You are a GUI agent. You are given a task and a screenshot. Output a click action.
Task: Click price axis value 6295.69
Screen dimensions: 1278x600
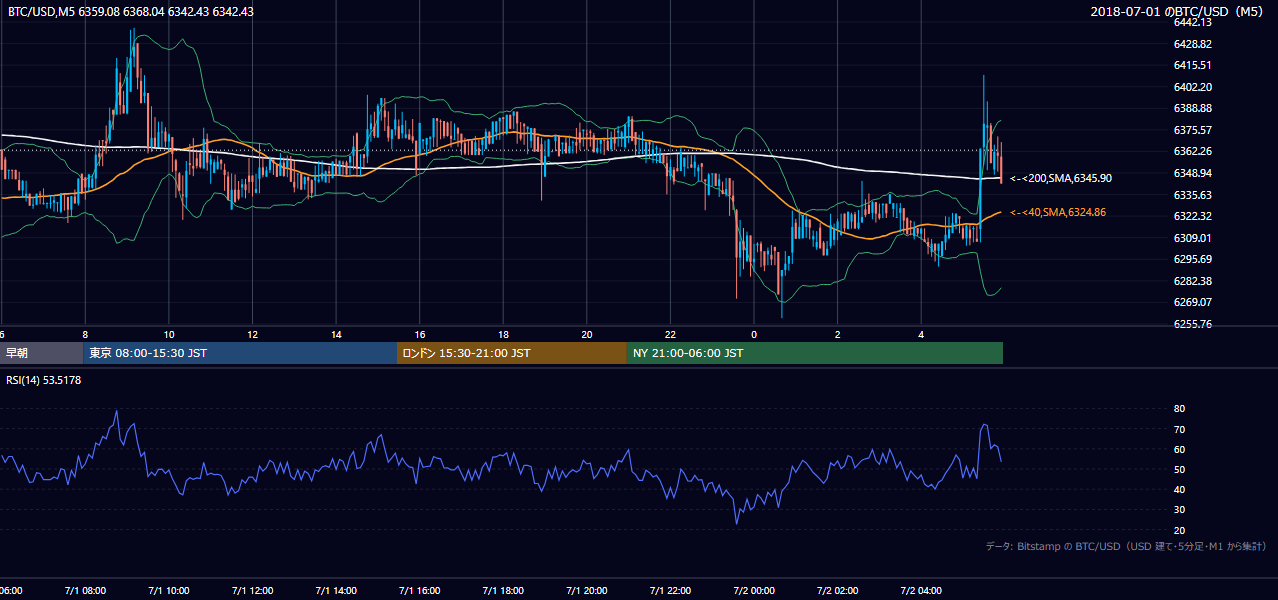1192,259
